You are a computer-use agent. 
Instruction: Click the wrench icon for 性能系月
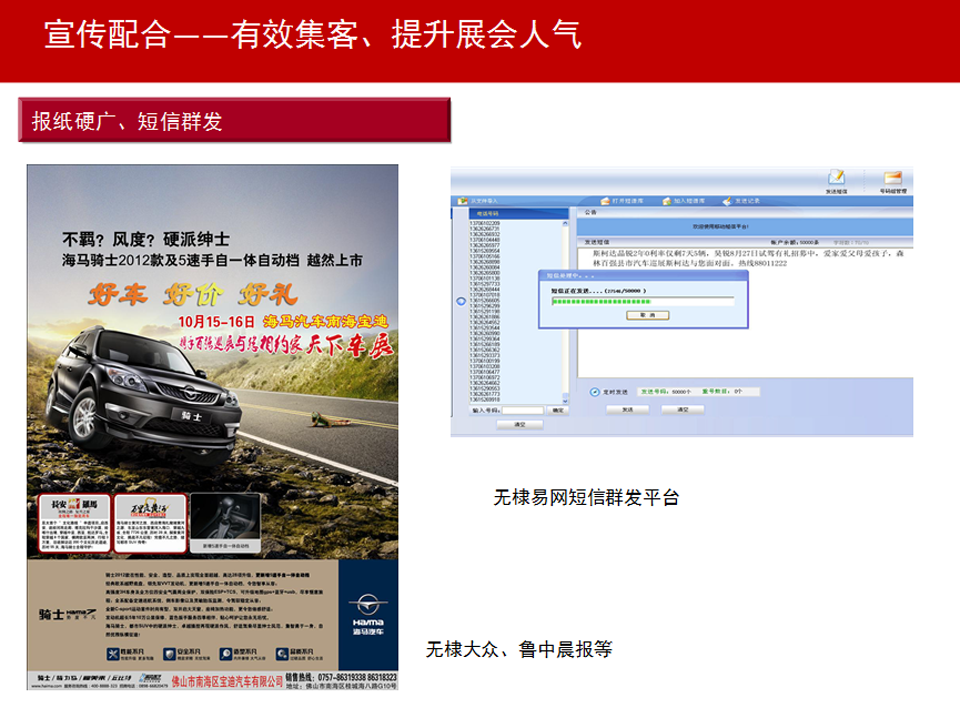pyautogui.click(x=113, y=654)
